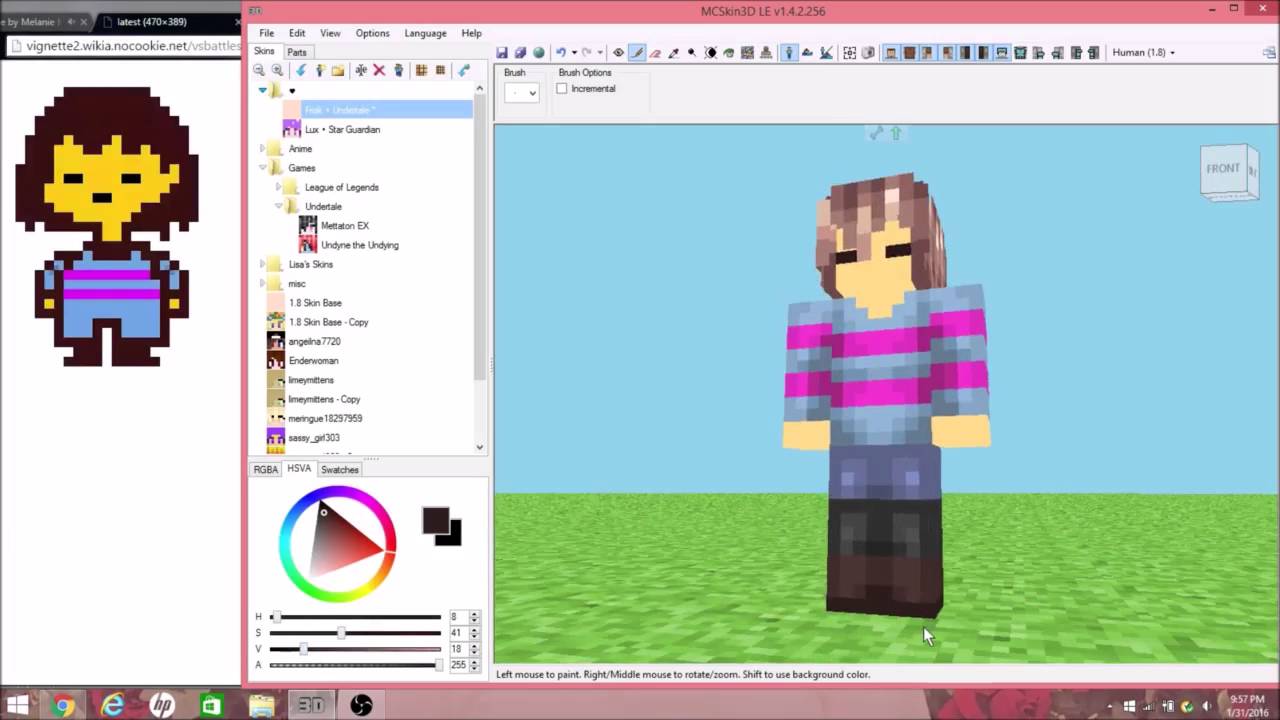Select the Pencil tool
The height and width of the screenshot is (720, 1280).
[637, 52]
